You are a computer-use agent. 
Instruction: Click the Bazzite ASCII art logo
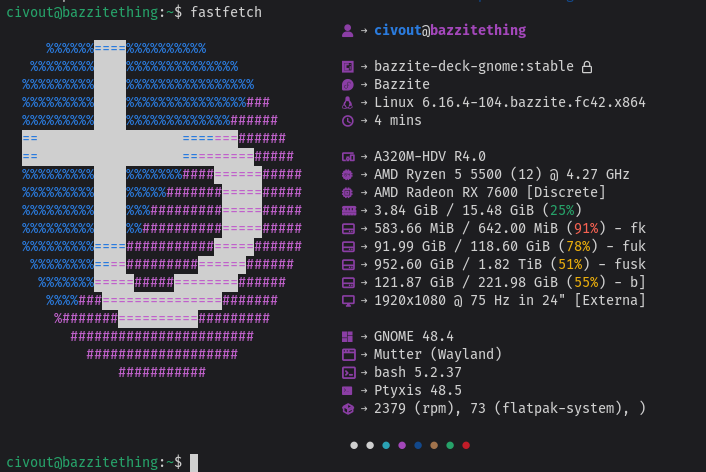coord(162,210)
